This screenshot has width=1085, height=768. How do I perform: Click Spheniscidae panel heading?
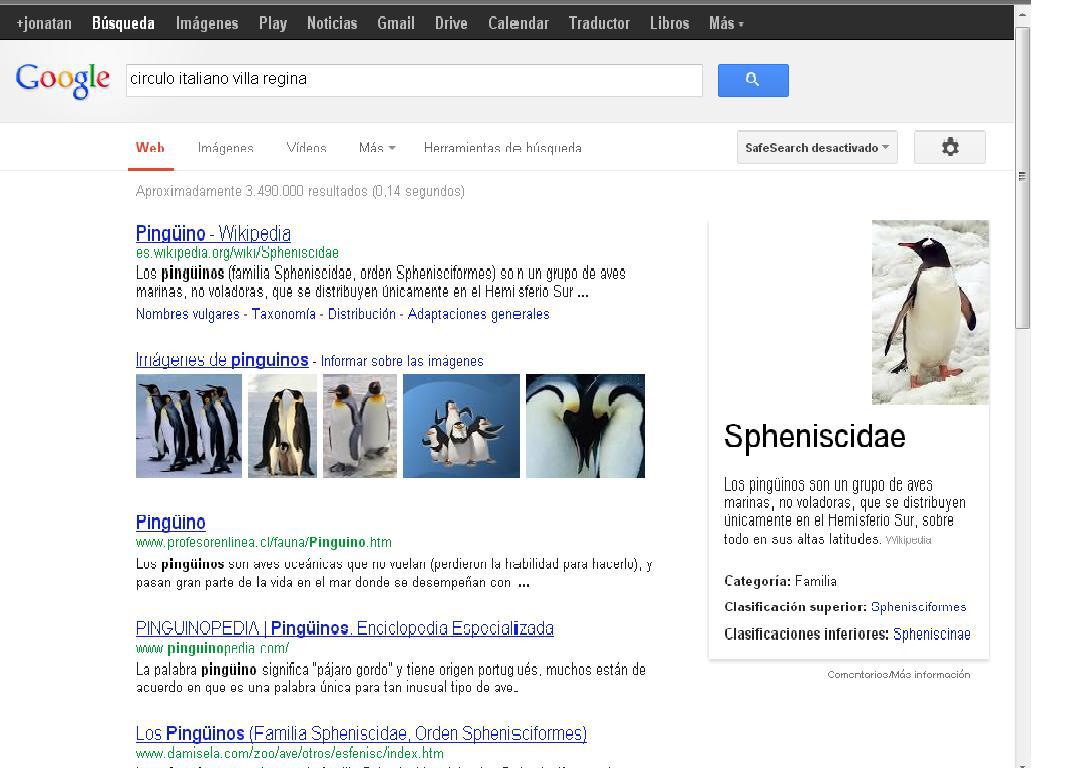coord(814,437)
